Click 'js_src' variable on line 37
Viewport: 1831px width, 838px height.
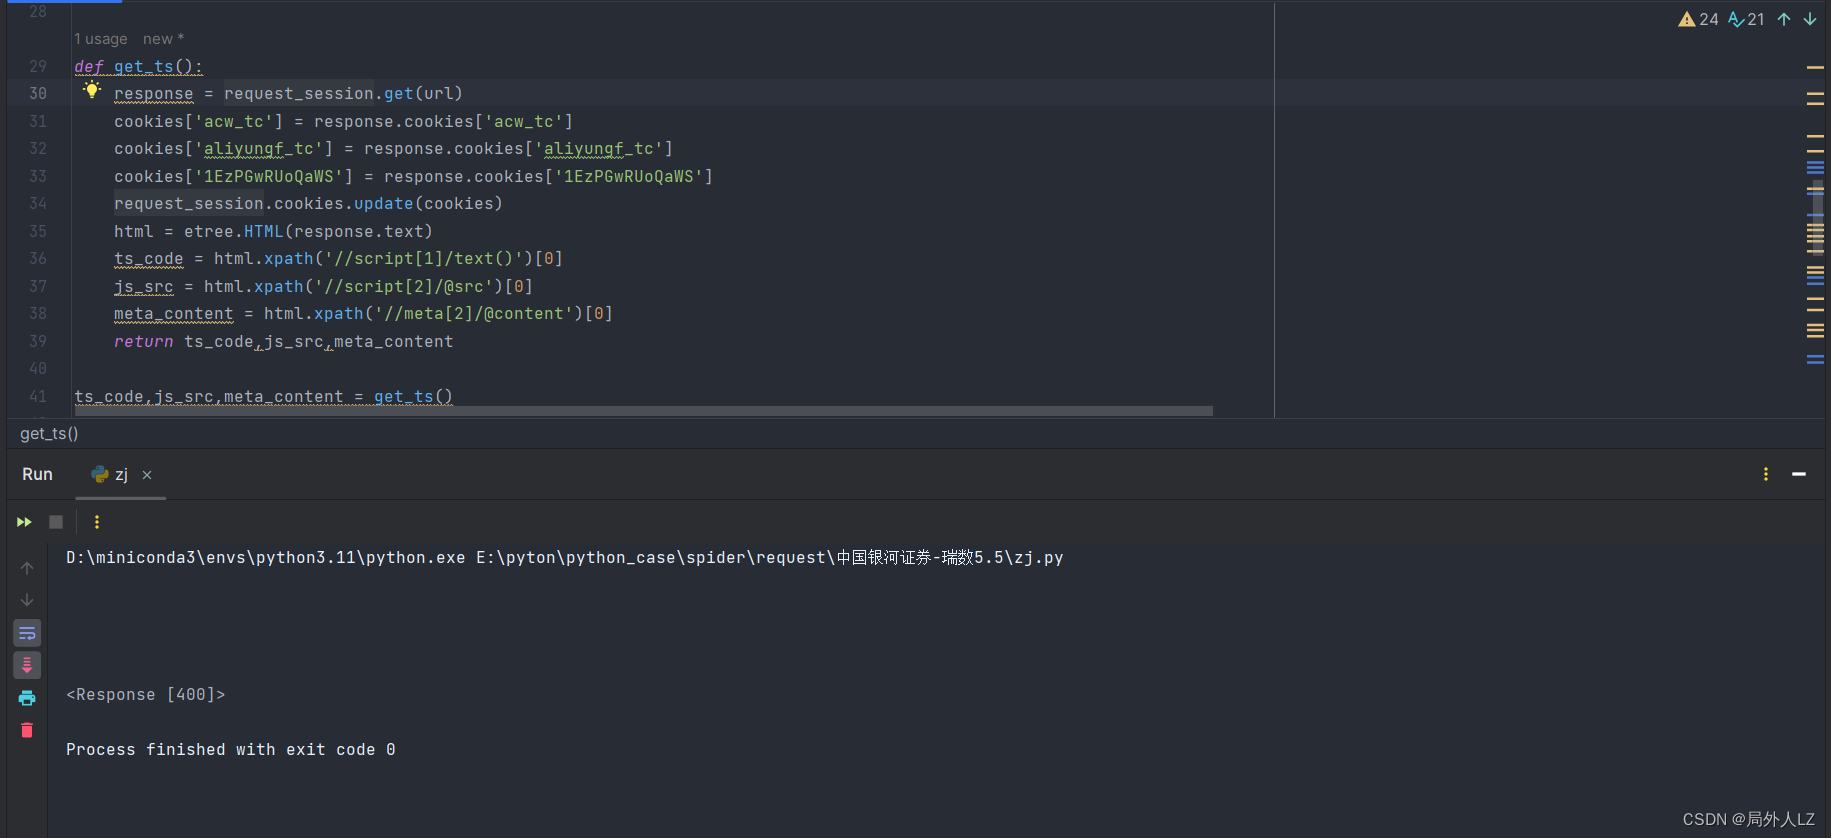coord(144,286)
